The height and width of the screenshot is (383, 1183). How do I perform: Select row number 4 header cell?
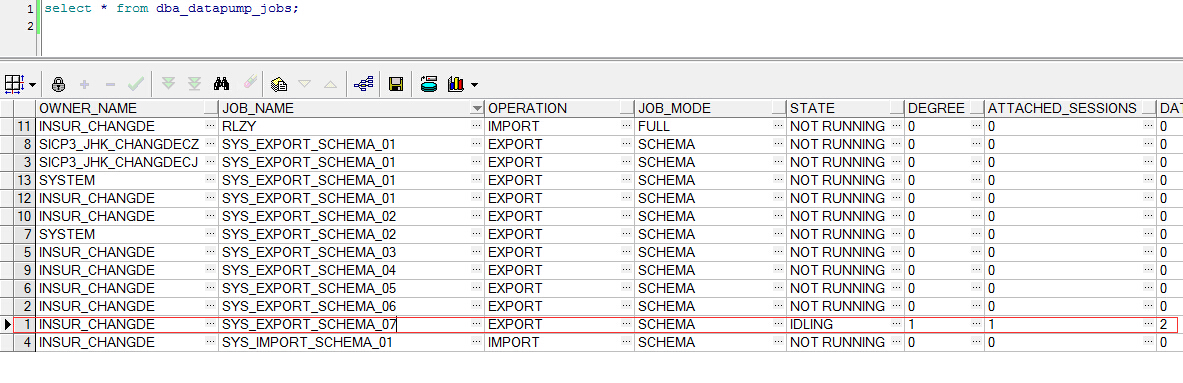(25, 342)
